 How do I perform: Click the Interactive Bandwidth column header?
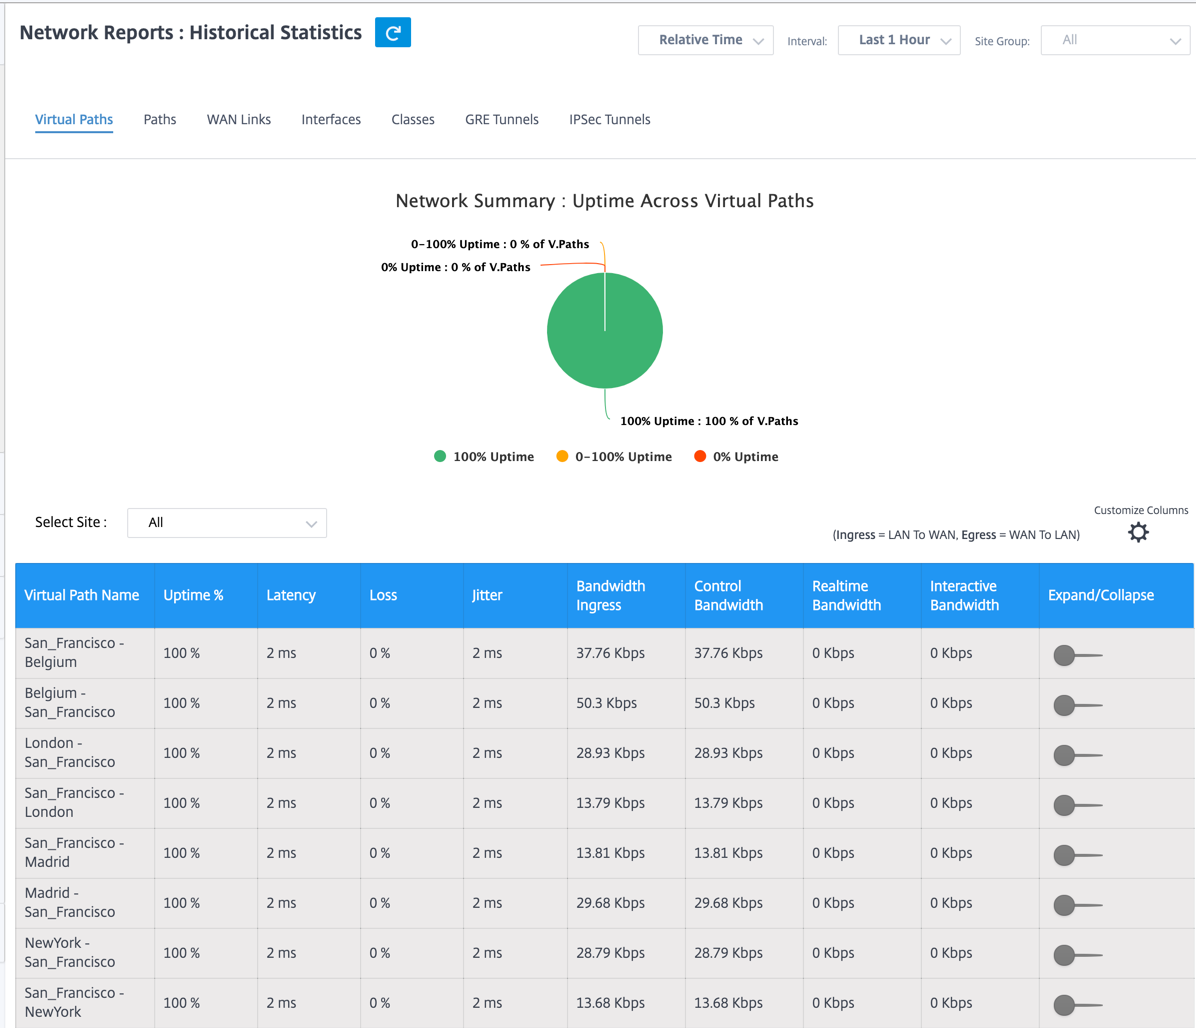[980, 596]
